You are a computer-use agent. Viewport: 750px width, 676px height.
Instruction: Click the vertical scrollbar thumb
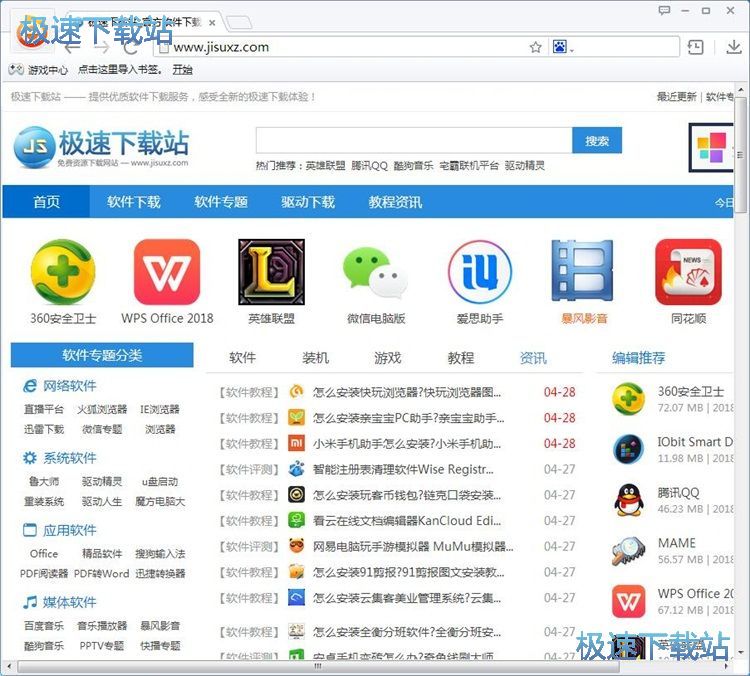[x=741, y=154]
